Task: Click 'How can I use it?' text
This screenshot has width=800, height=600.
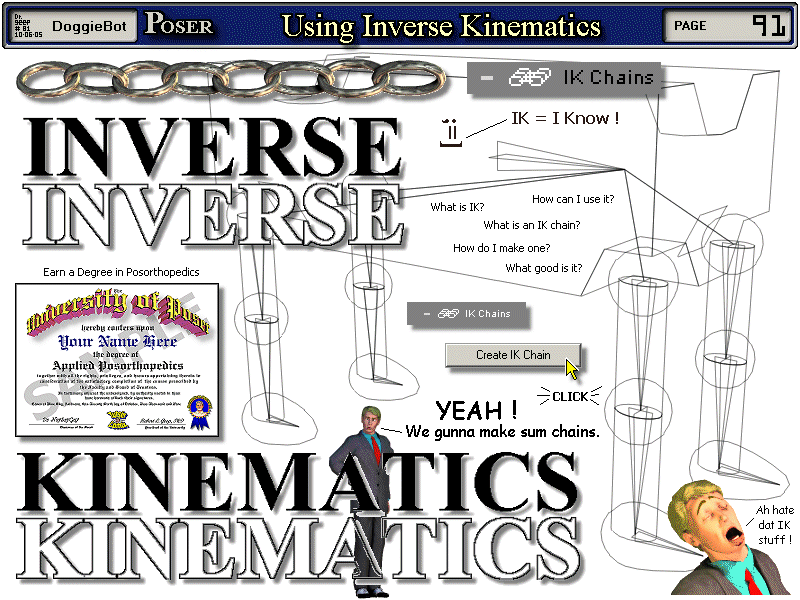Action: (573, 199)
